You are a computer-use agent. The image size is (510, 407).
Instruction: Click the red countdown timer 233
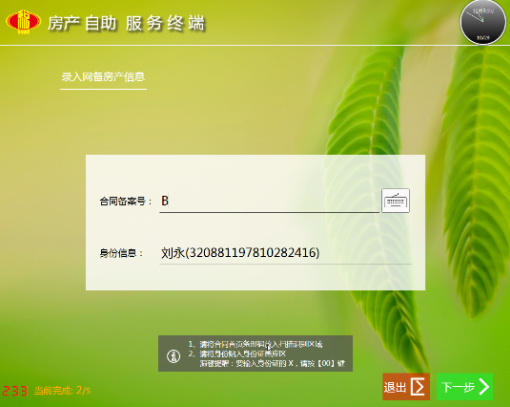[x=15, y=390]
